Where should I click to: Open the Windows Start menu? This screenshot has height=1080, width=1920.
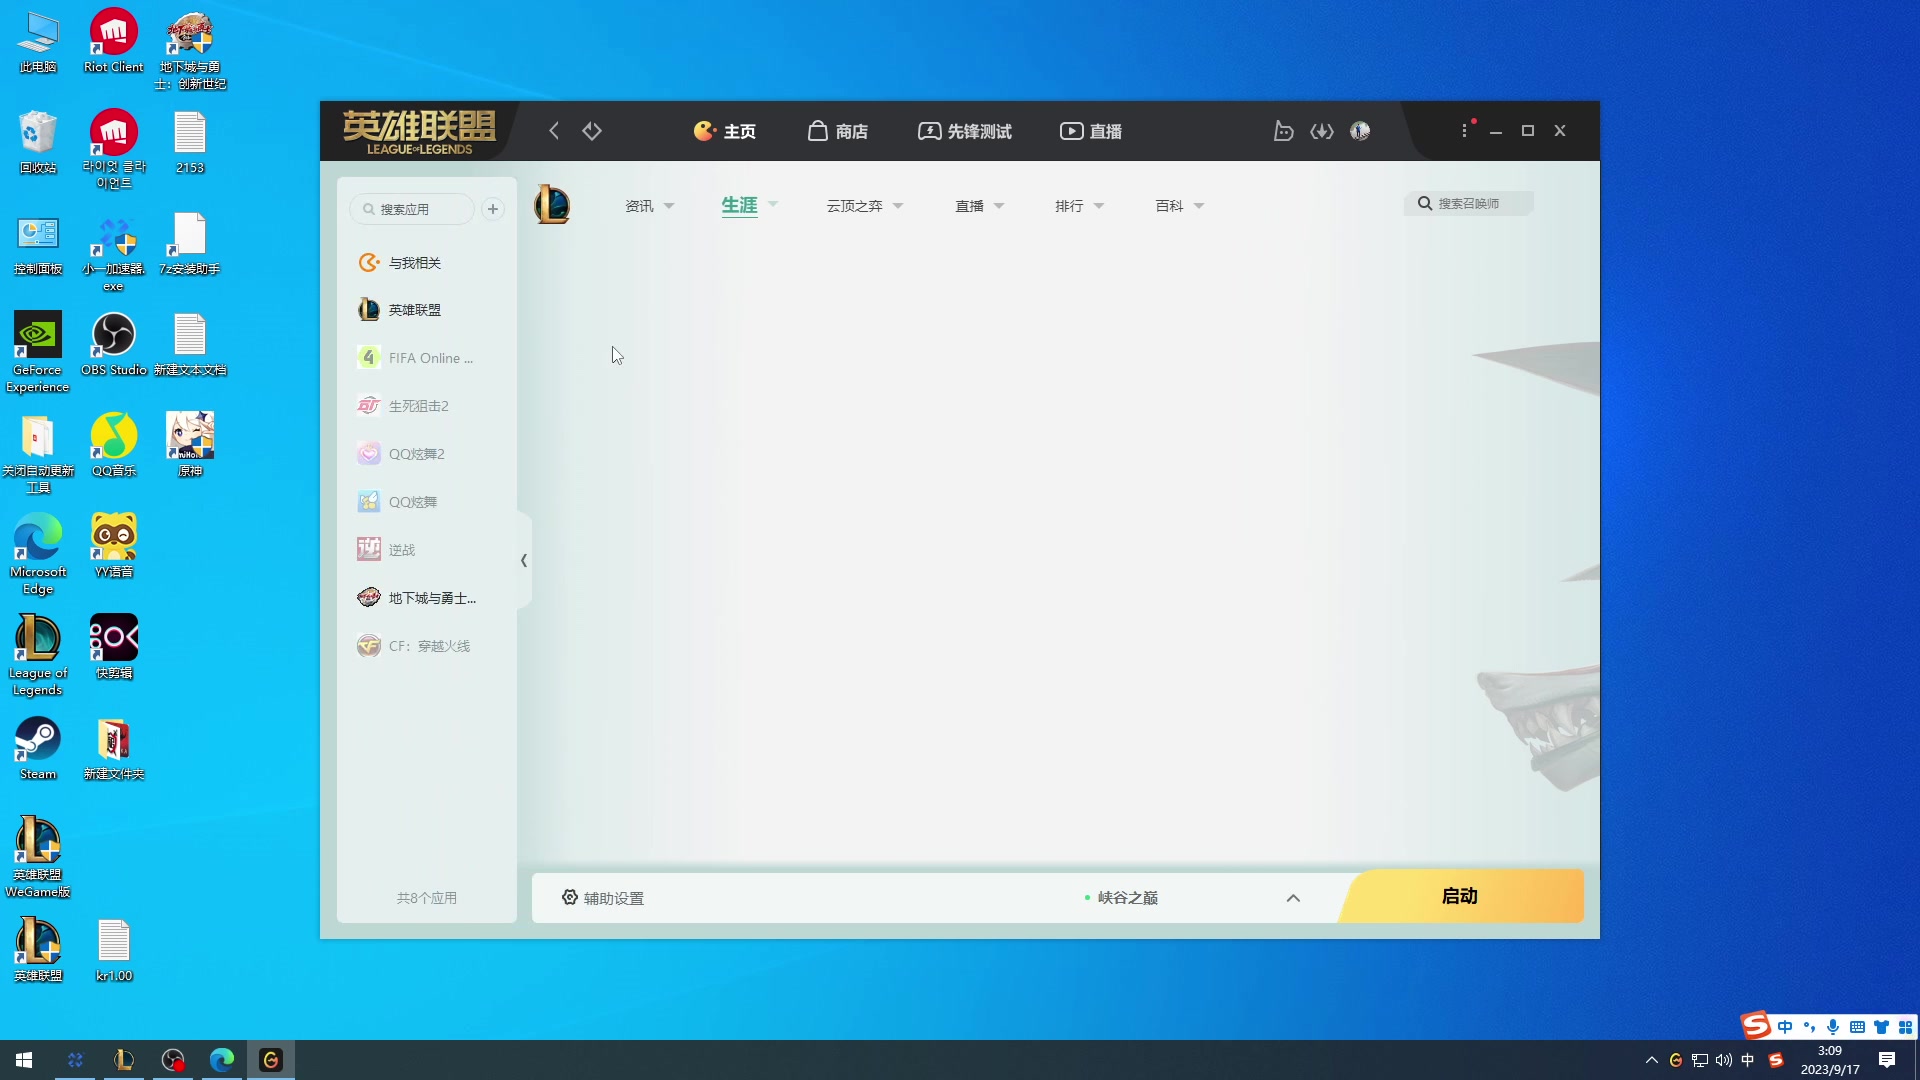click(x=24, y=1060)
